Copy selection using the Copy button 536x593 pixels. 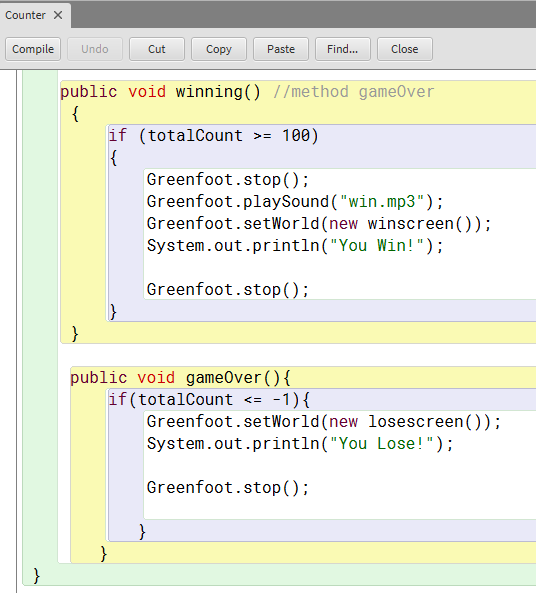pyautogui.click(x=219, y=49)
